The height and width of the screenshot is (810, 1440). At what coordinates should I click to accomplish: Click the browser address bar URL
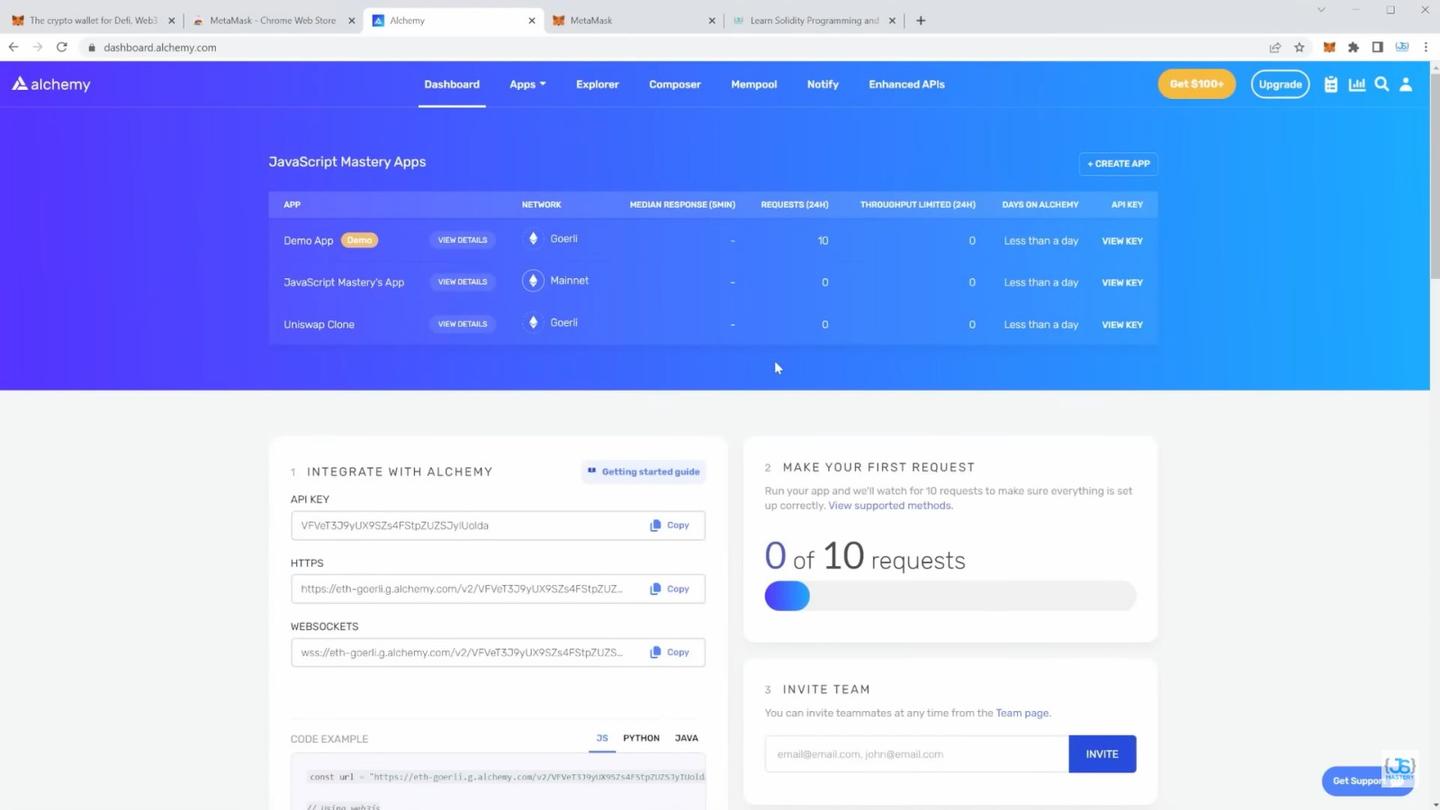pos(160,47)
